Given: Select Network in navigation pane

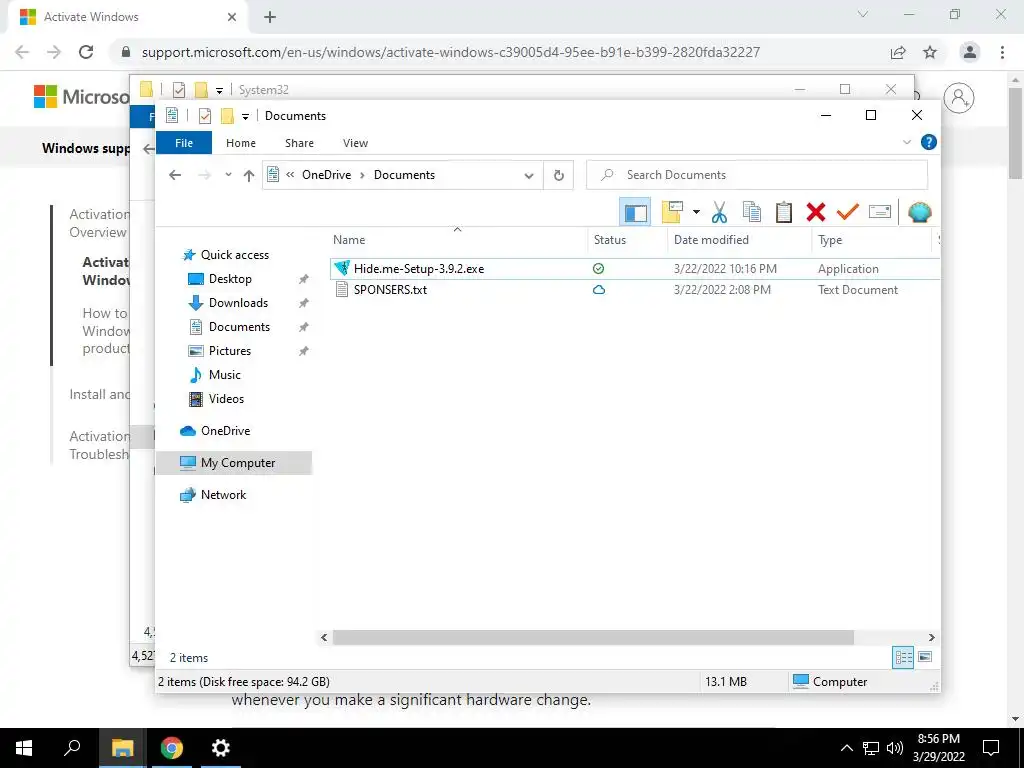Looking at the screenshot, I should pos(223,495).
